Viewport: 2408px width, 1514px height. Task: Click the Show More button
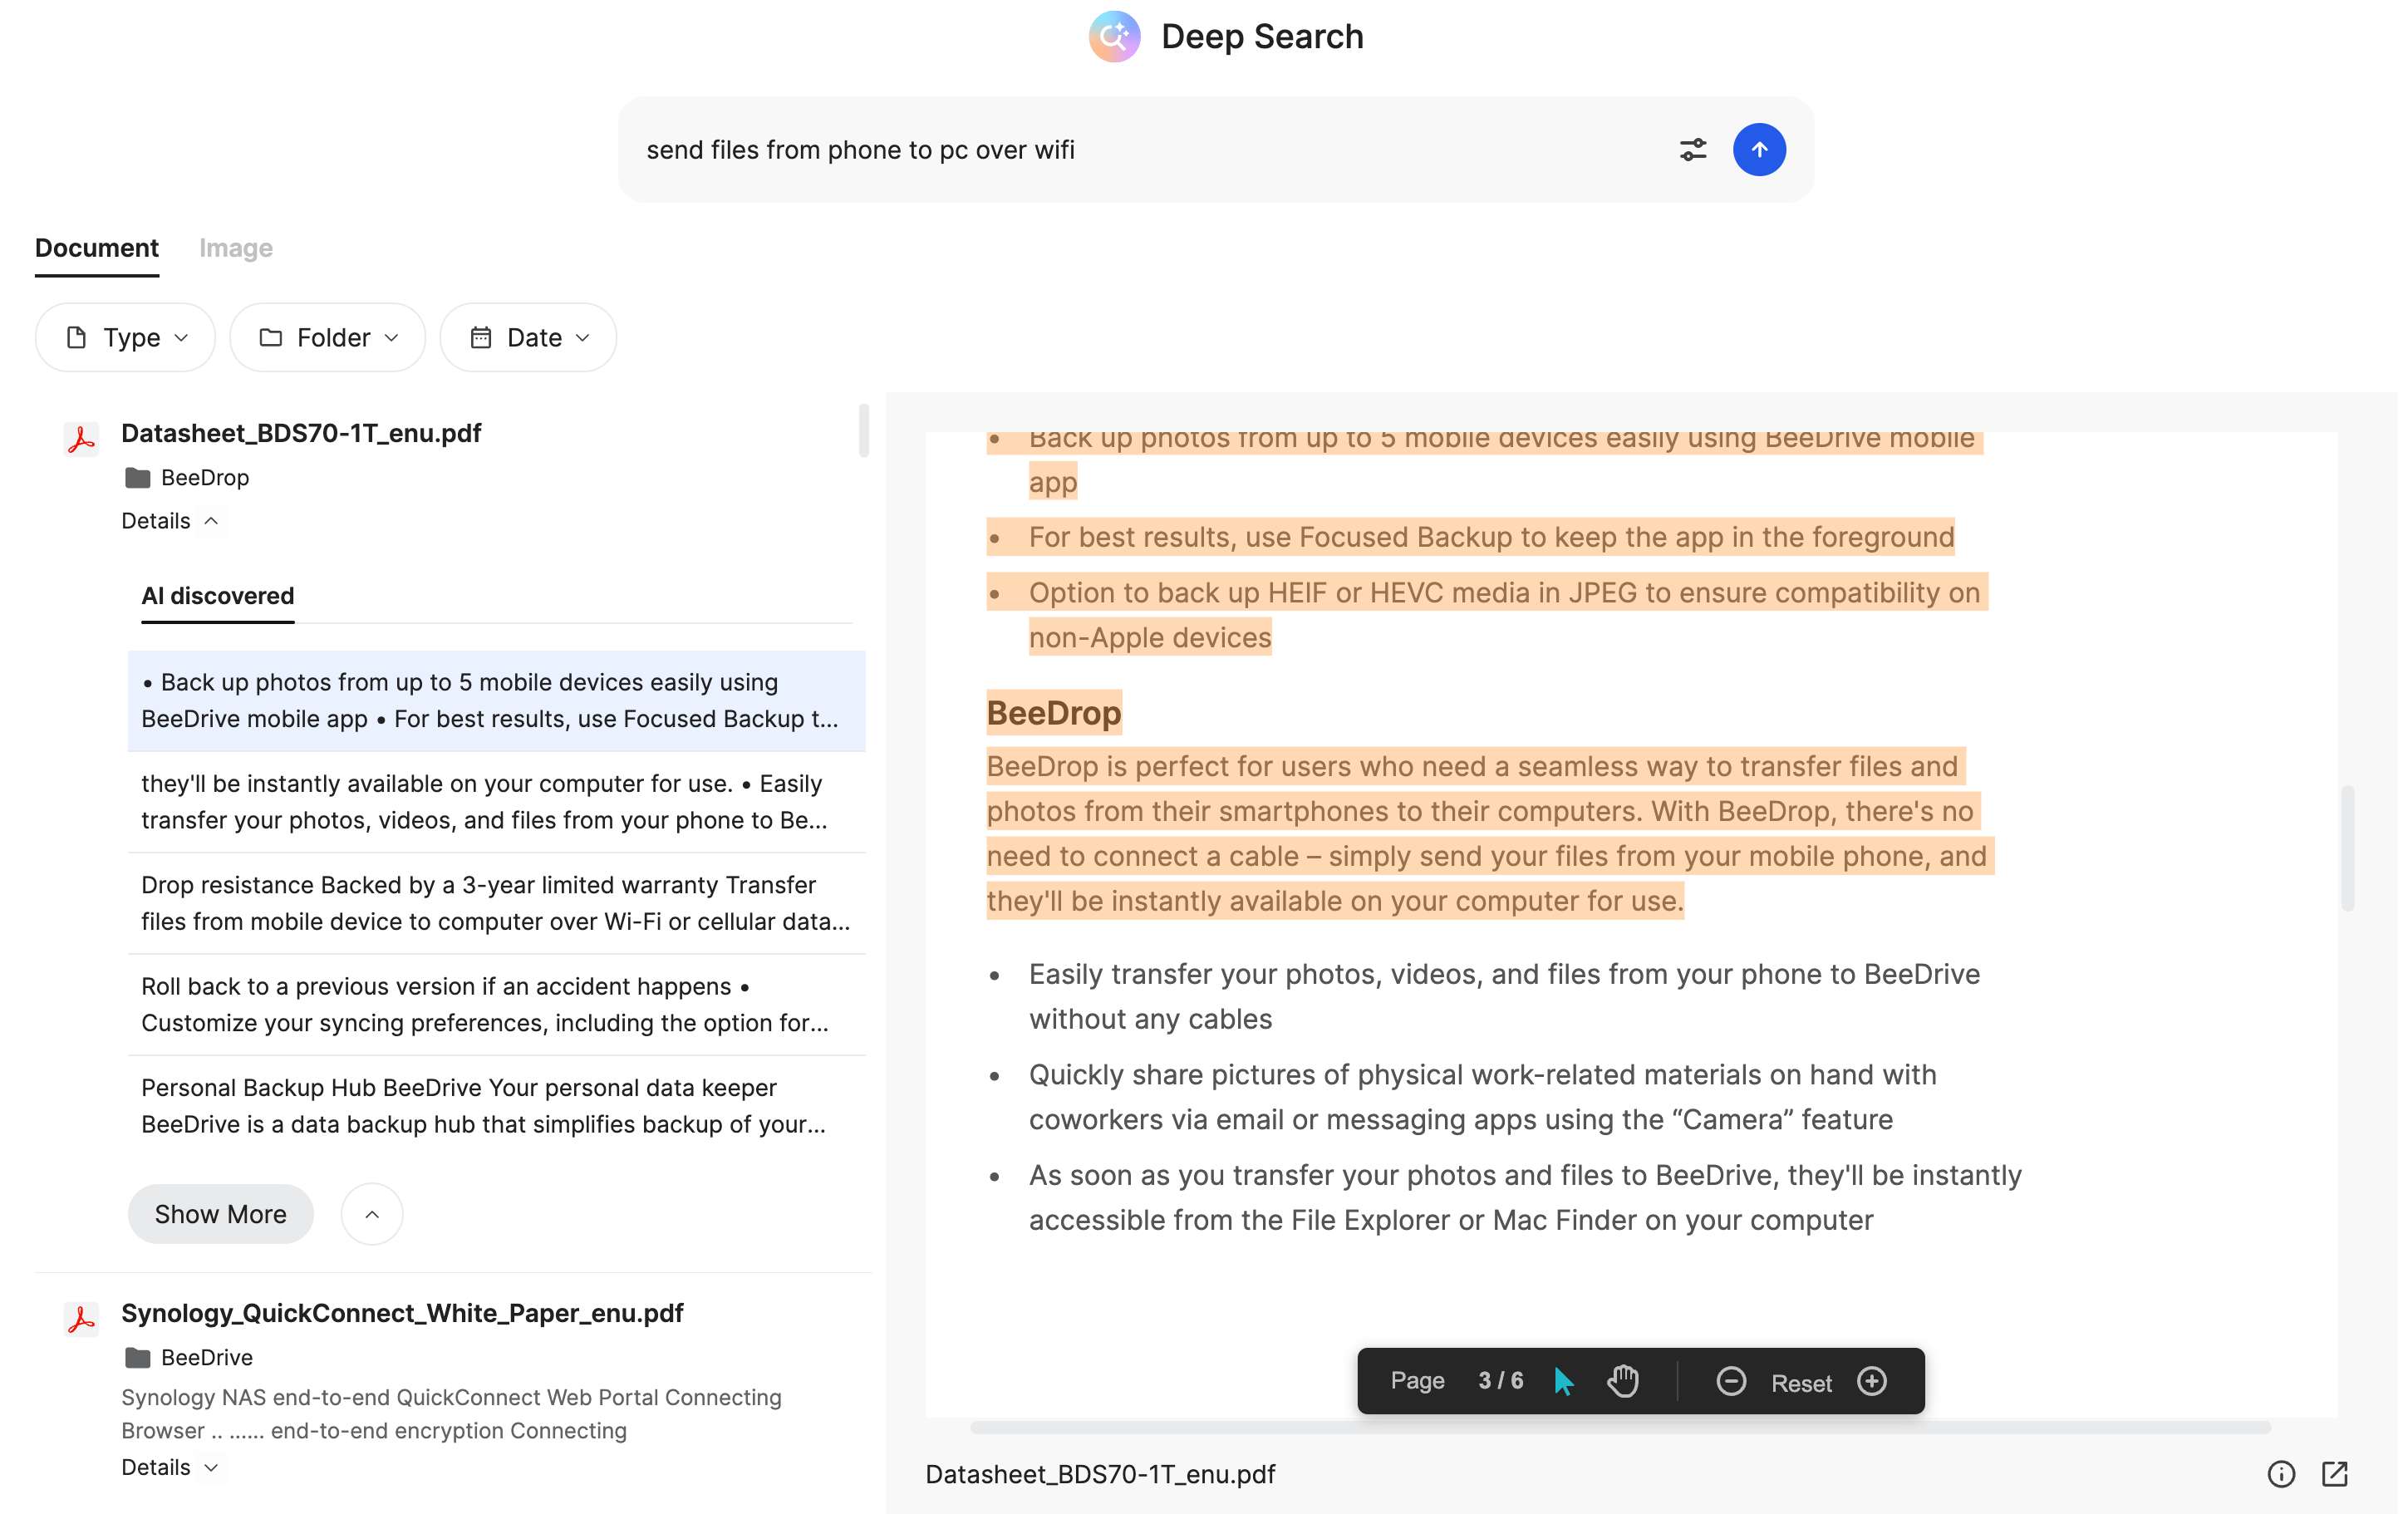(220, 1213)
